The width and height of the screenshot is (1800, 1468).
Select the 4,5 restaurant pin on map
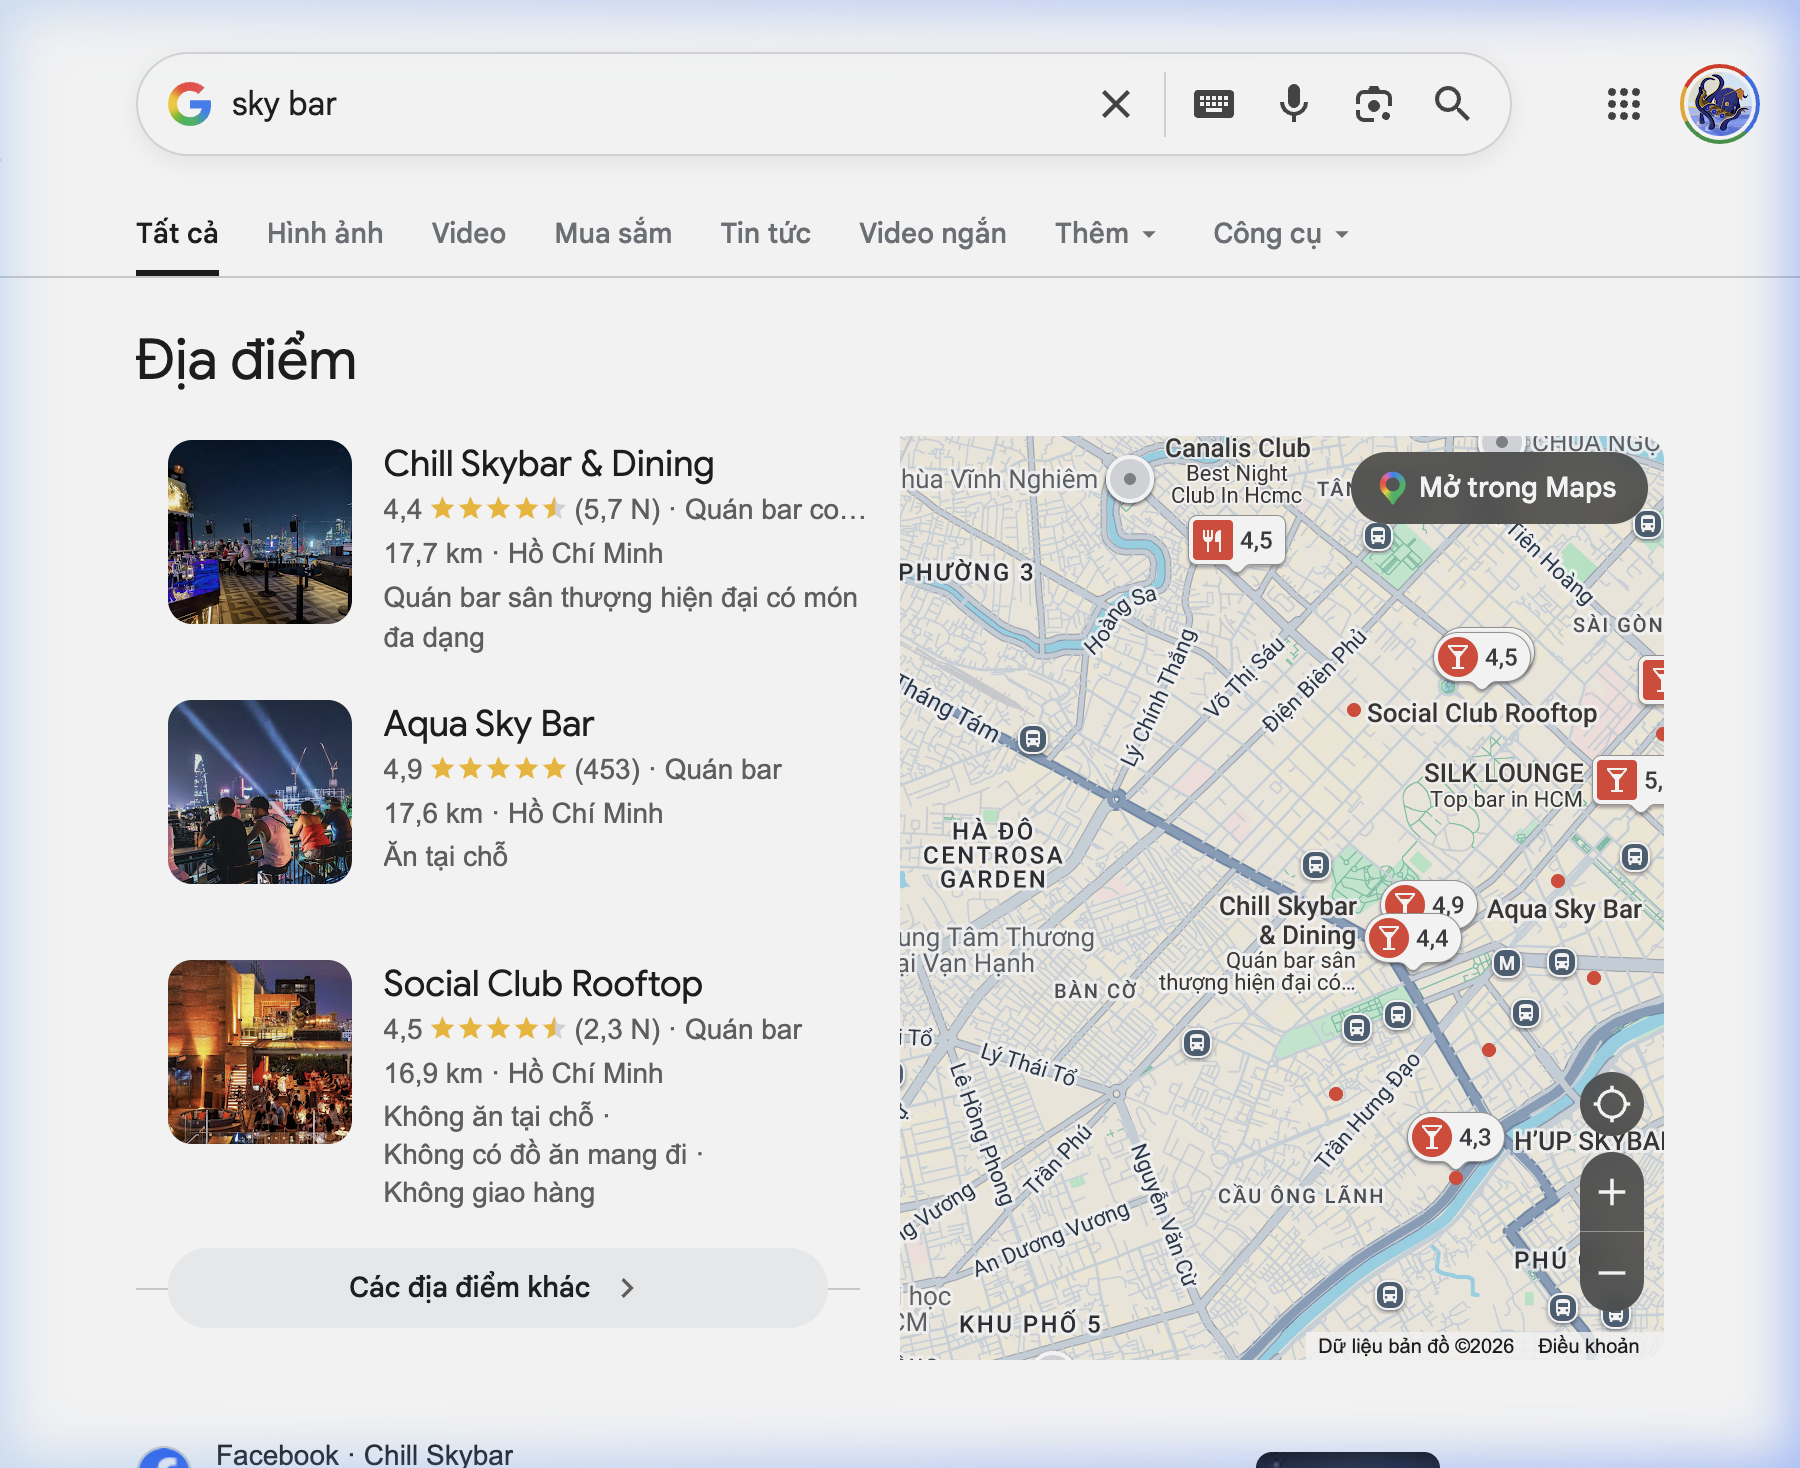(x=1236, y=541)
